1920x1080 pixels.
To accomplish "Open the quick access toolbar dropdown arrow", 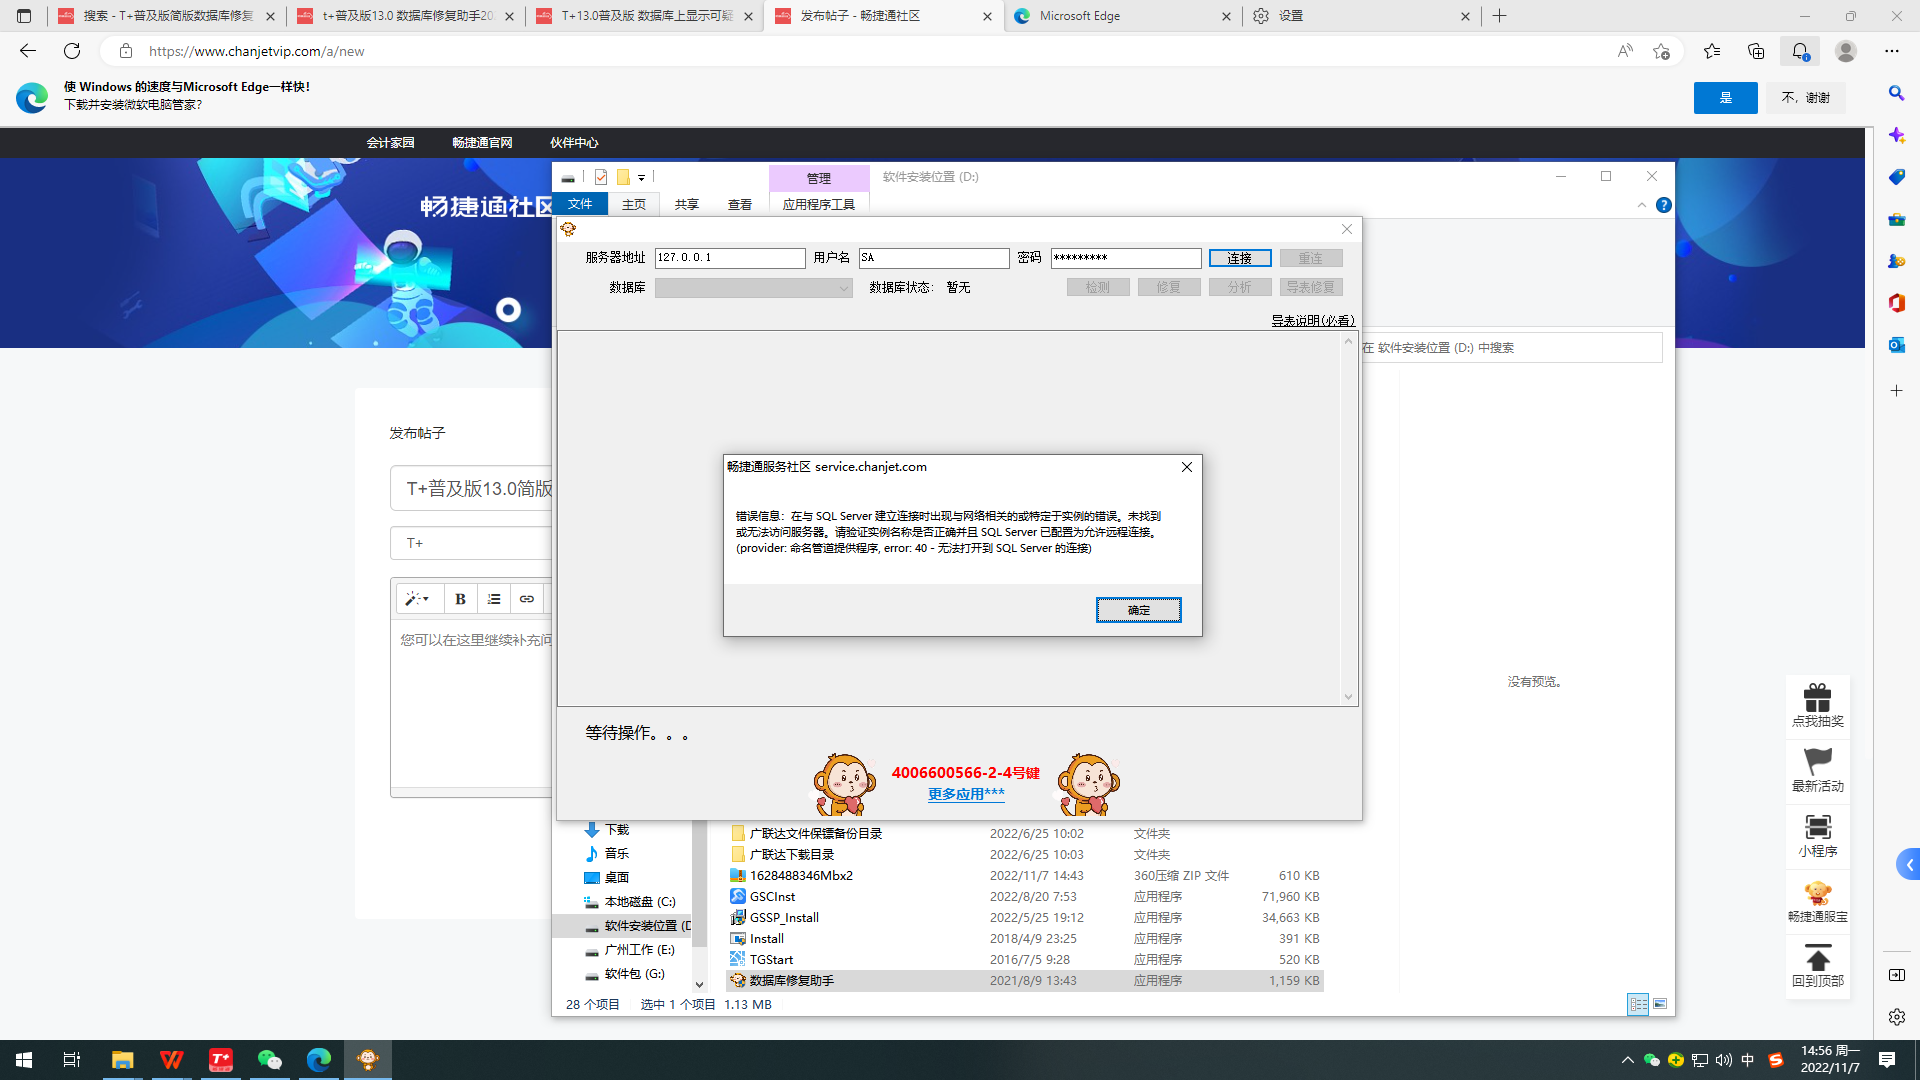I will click(x=642, y=178).
